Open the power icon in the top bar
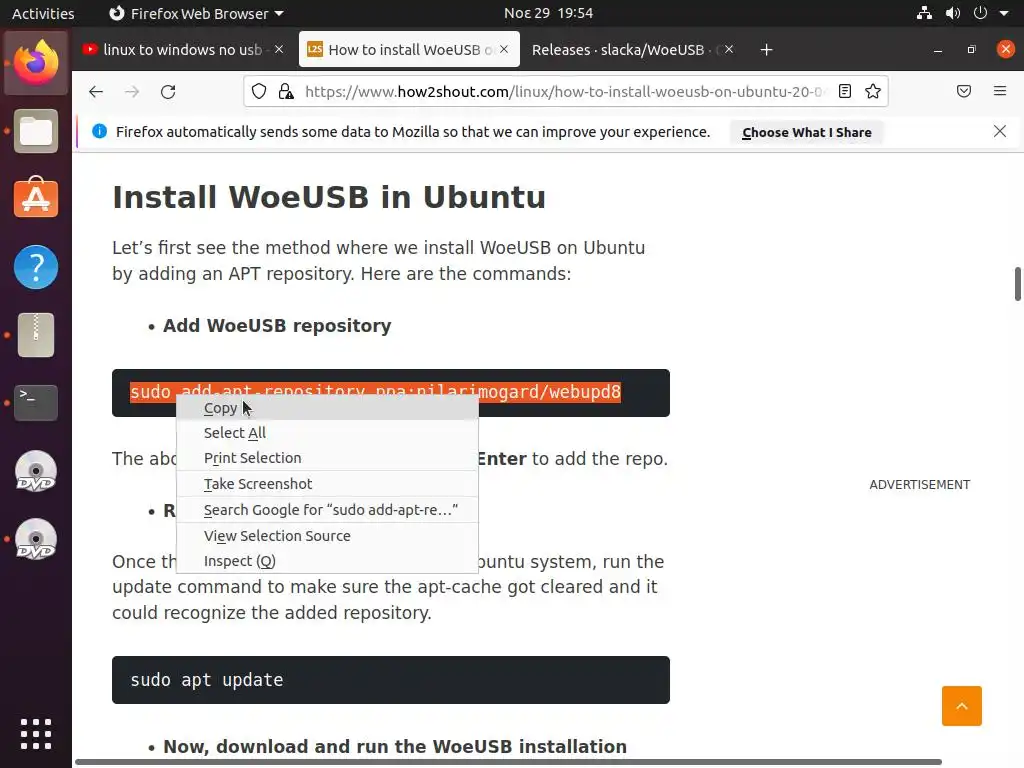 [x=980, y=13]
